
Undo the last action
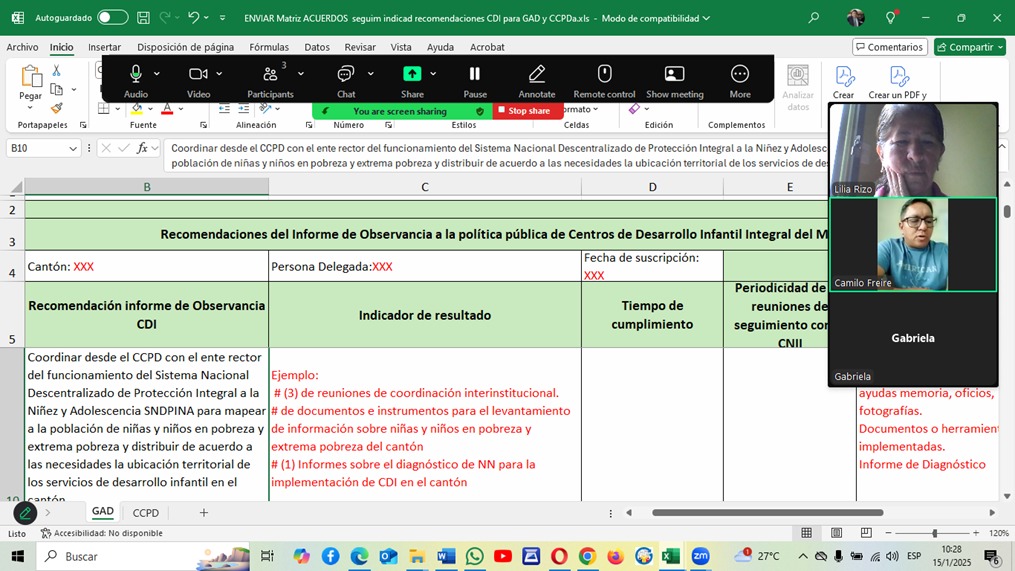tap(193, 17)
